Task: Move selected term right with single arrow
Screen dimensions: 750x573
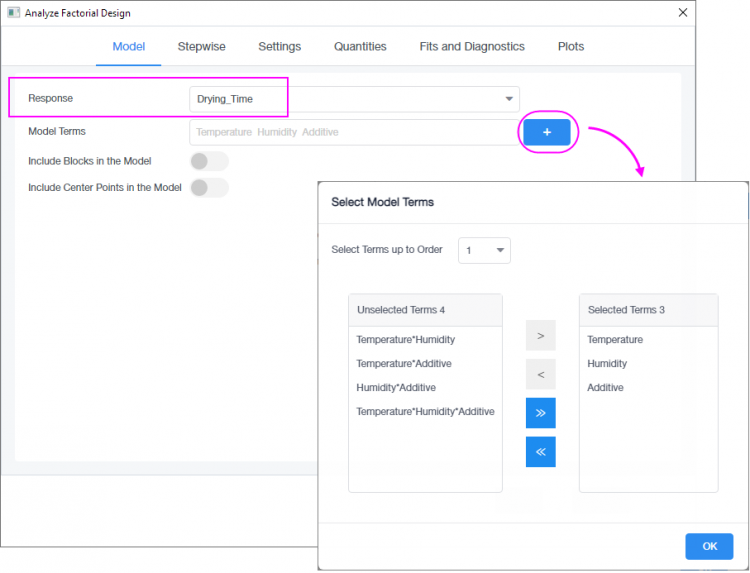Action: 540,336
